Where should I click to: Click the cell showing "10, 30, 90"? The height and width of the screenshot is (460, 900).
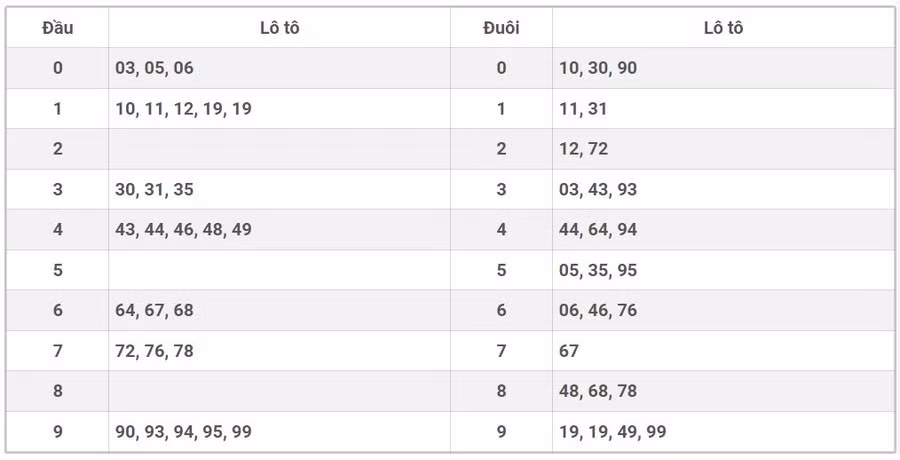click(x=598, y=68)
